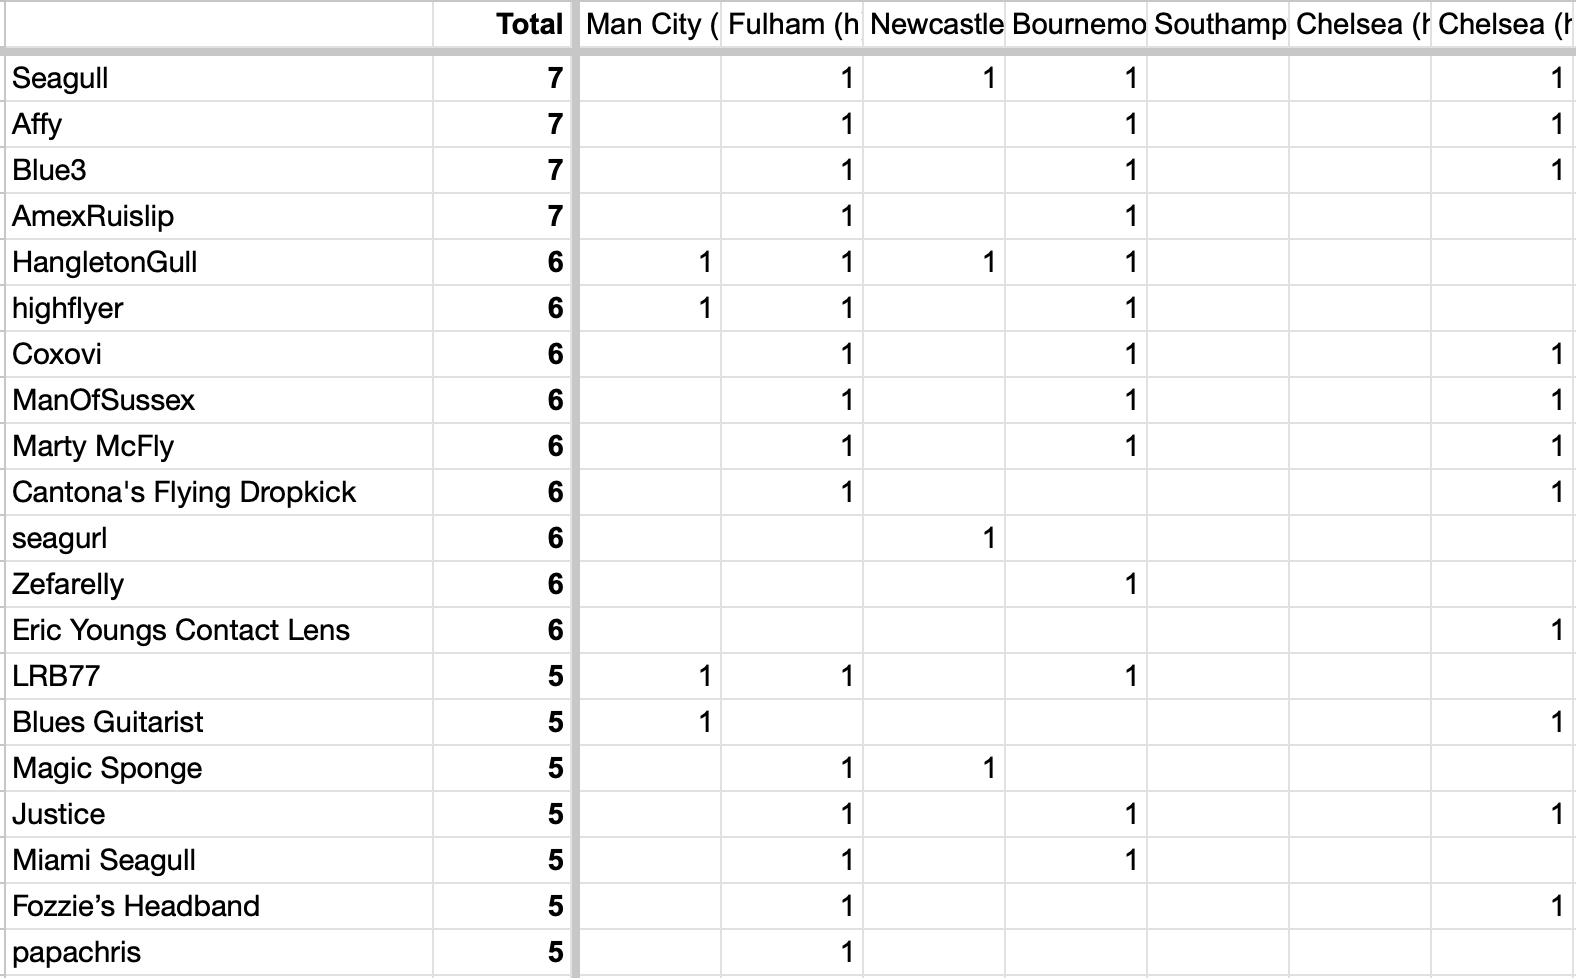Click the papachris name cell
Image resolution: width=1576 pixels, height=978 pixels.
(x=219, y=952)
